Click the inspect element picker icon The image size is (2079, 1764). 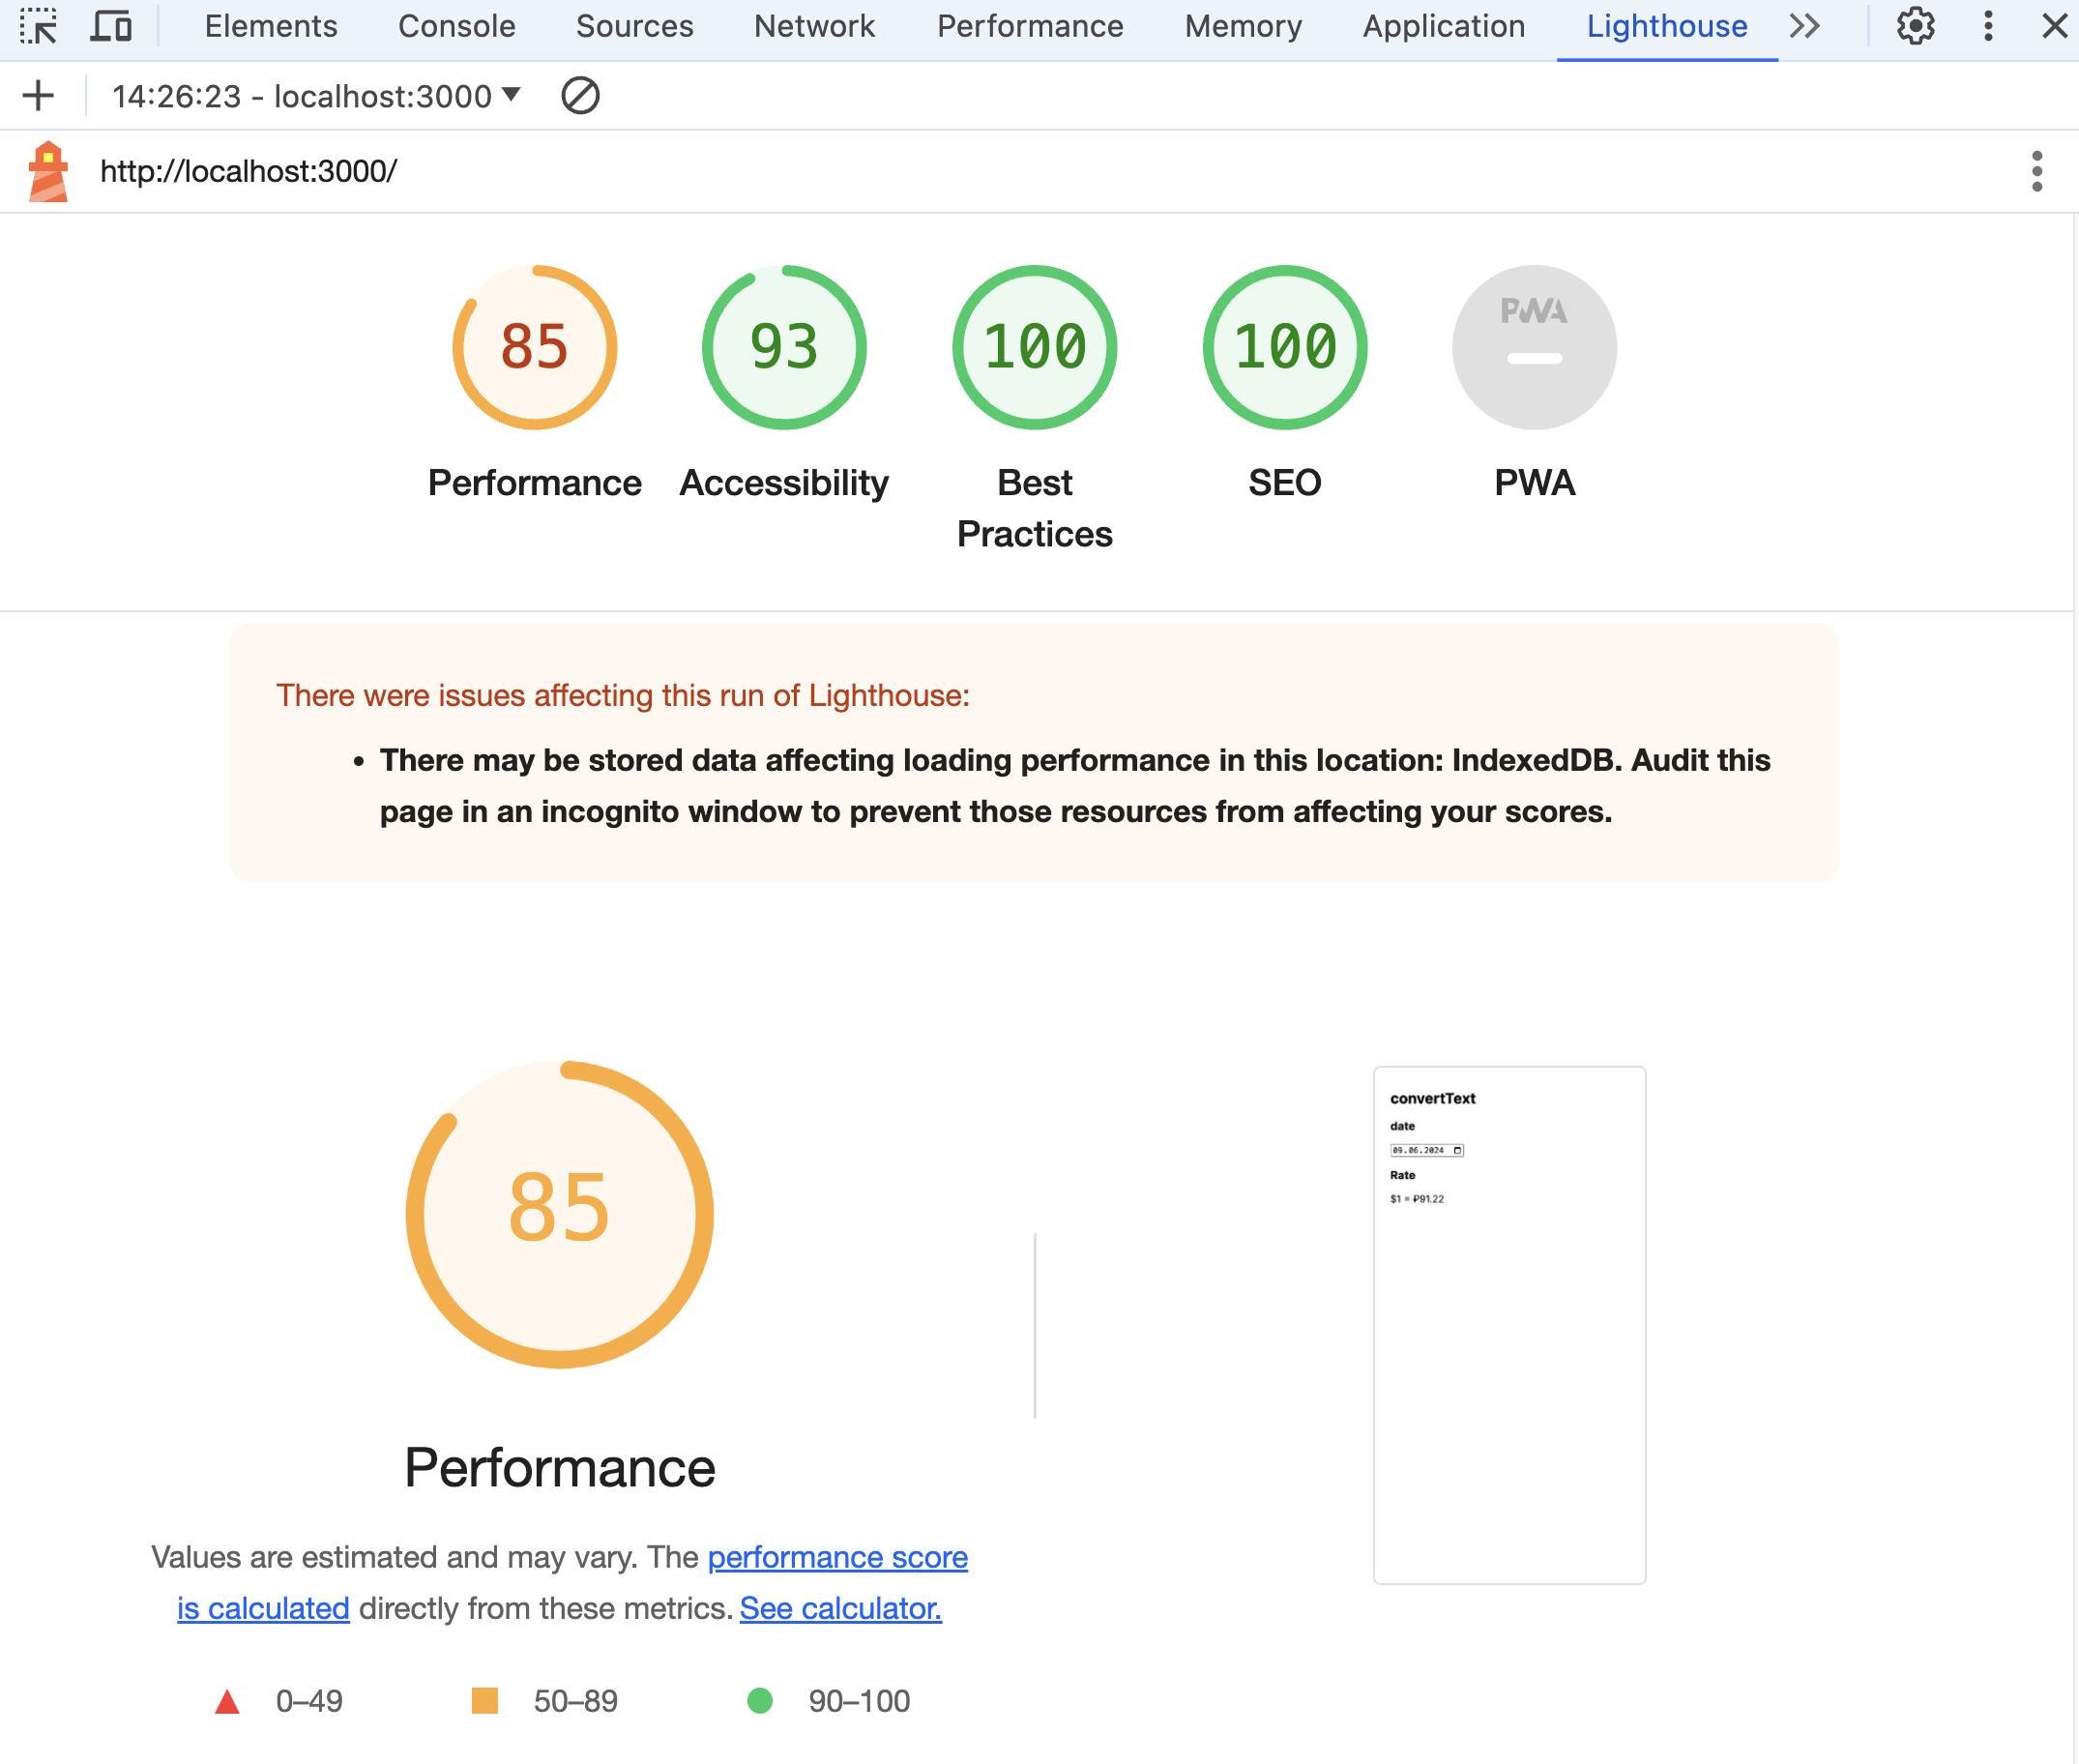[38, 26]
